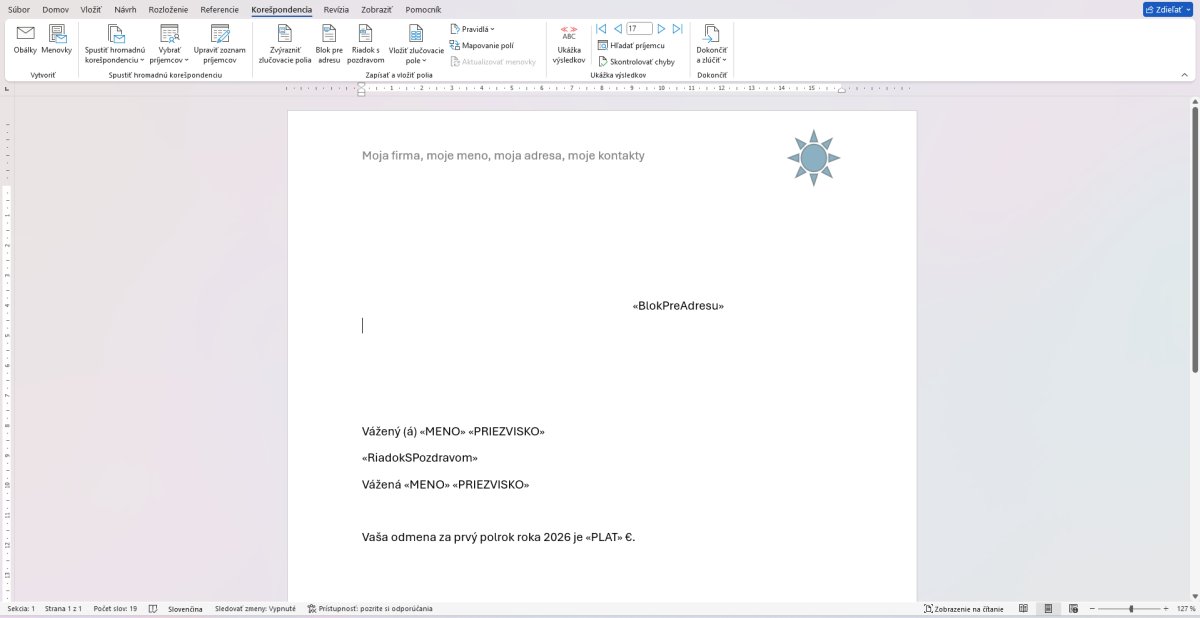This screenshot has height=618, width=1200.
Task: Switch to the Návrh tab
Action: click(125, 9)
